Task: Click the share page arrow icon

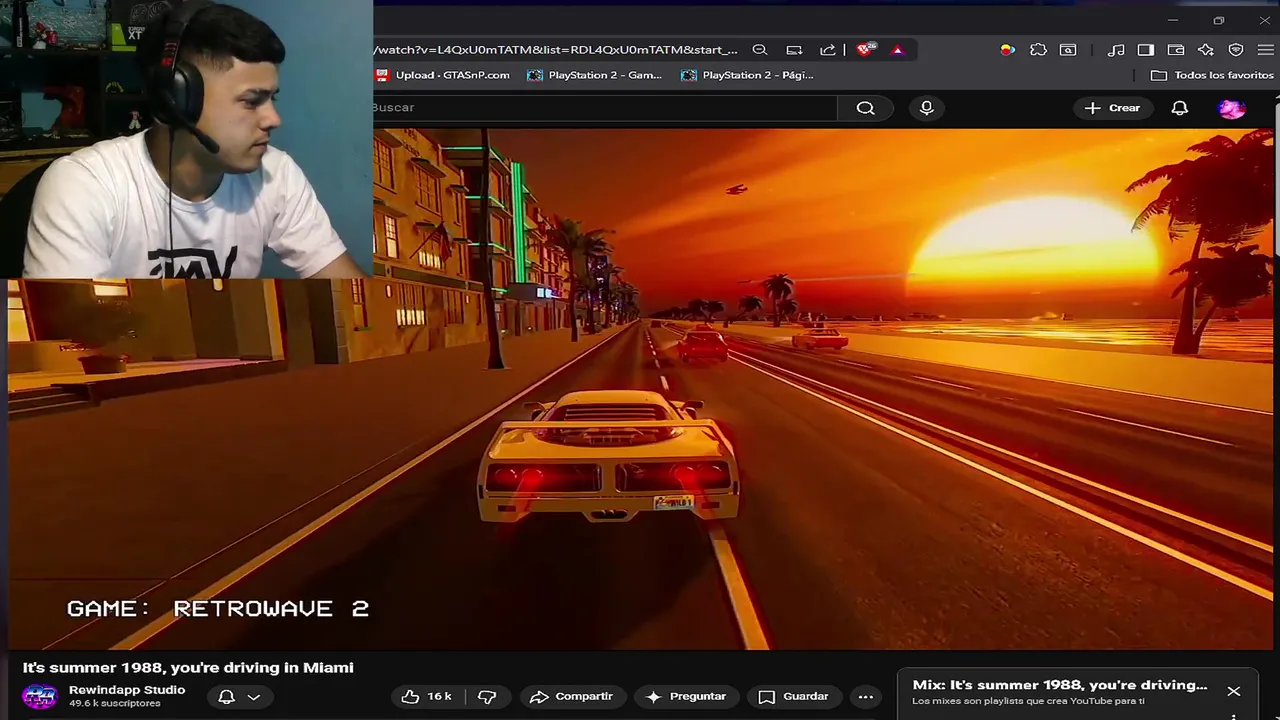Action: coord(828,50)
